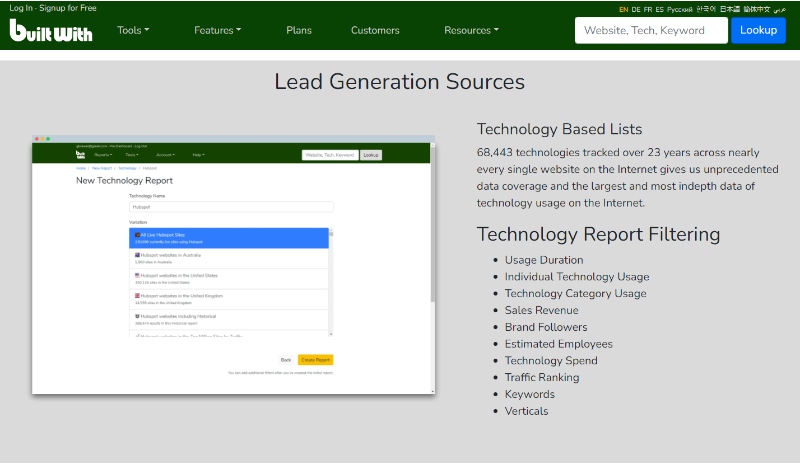Image resolution: width=800 pixels, height=474 pixels.
Task: Open the Customers menu item
Action: pyautogui.click(x=375, y=30)
